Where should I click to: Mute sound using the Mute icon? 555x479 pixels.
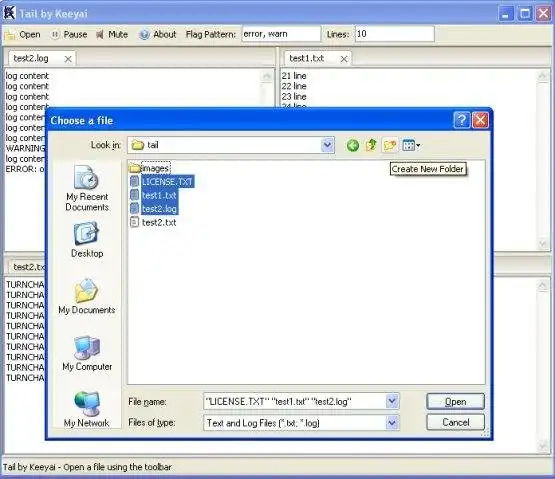(100, 34)
